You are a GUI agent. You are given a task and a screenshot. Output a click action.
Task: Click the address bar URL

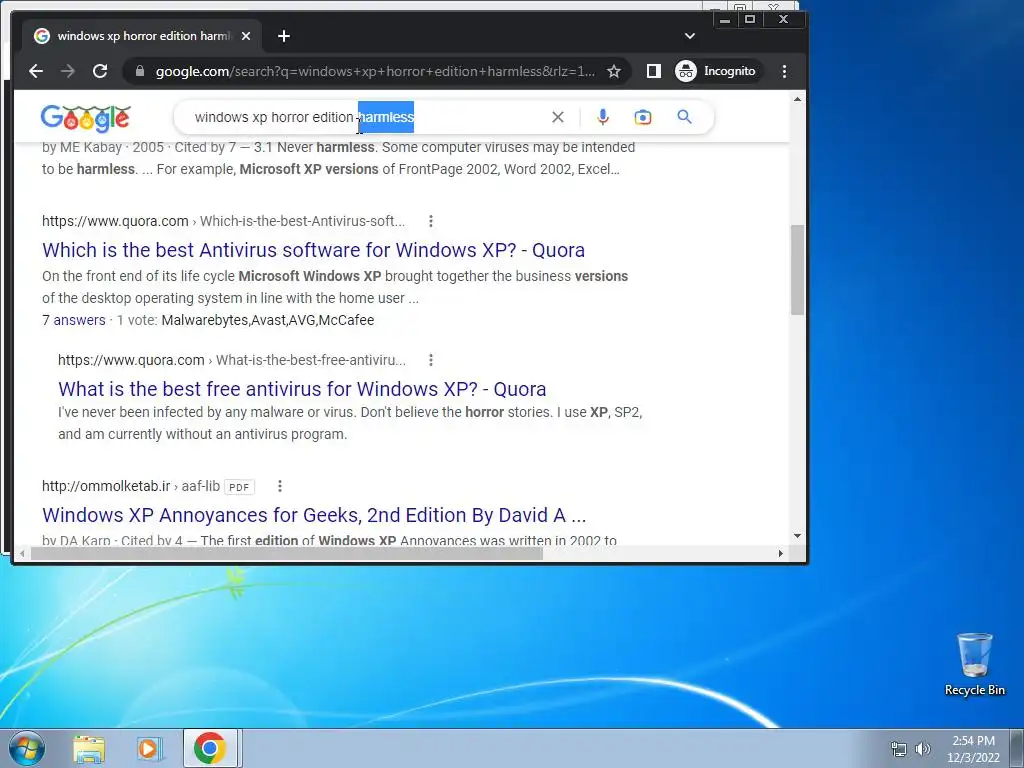click(x=375, y=71)
